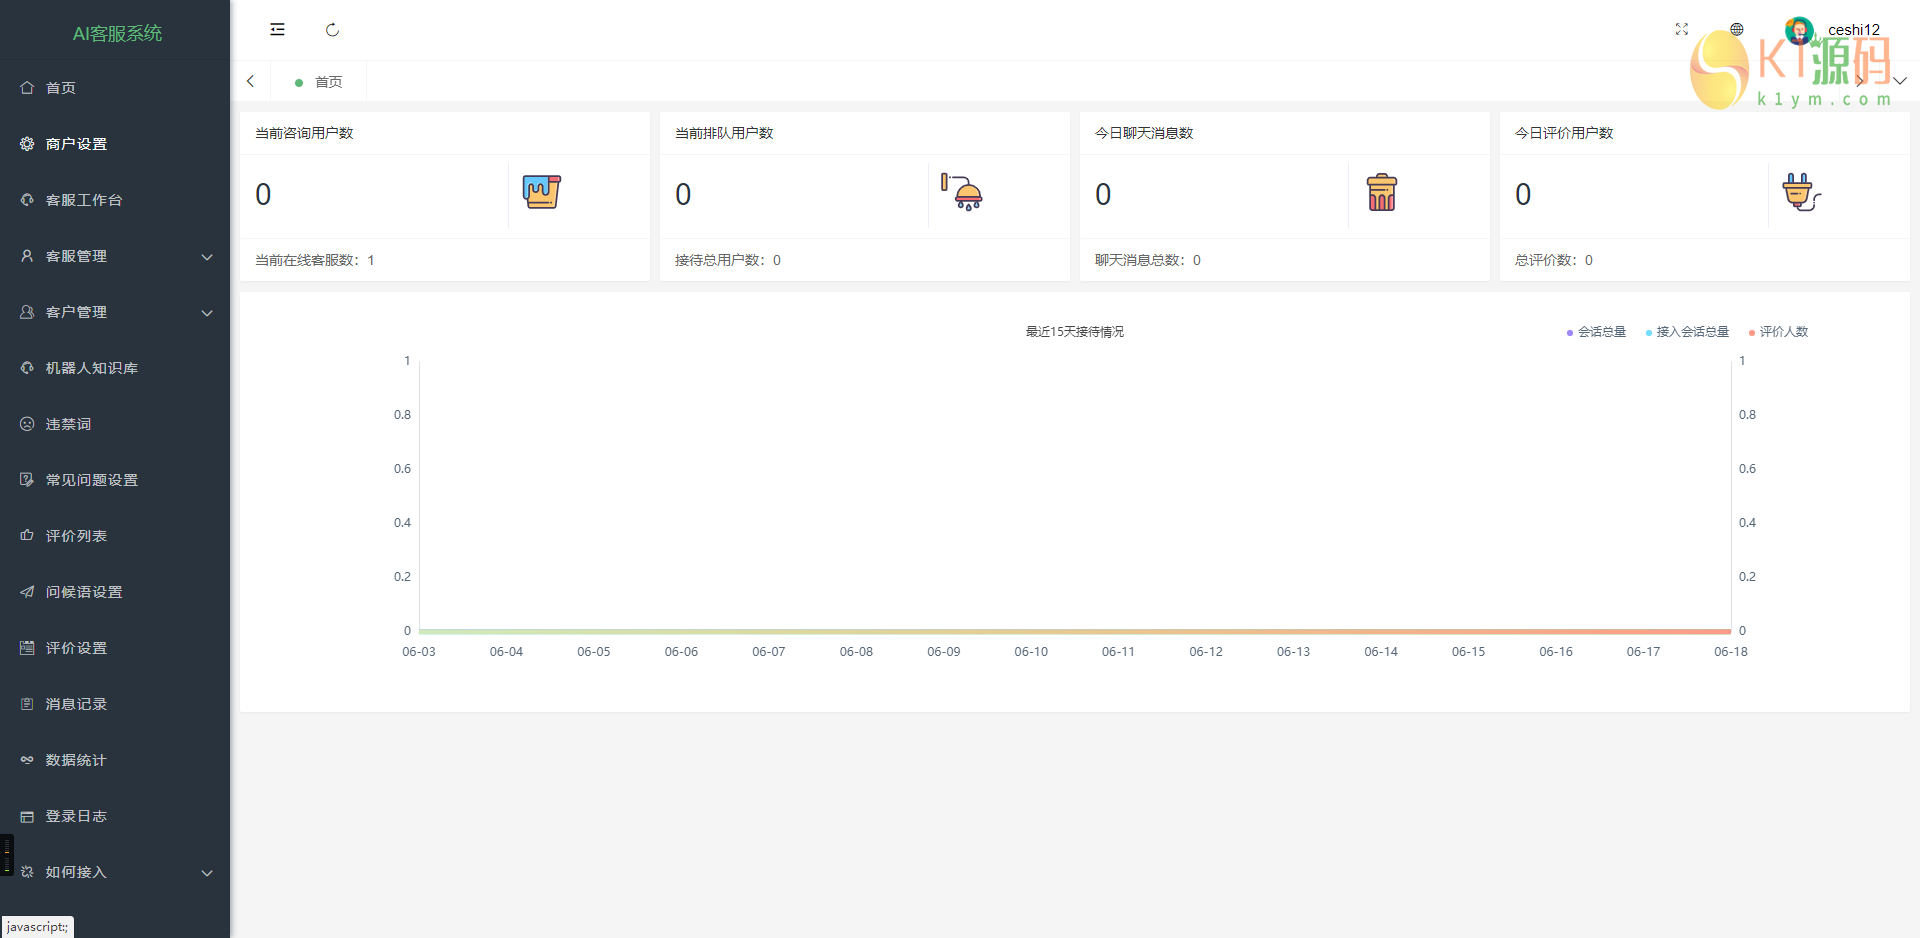Click the paper plane icon for 问候语设置
Image resolution: width=1920 pixels, height=938 pixels.
(27, 592)
